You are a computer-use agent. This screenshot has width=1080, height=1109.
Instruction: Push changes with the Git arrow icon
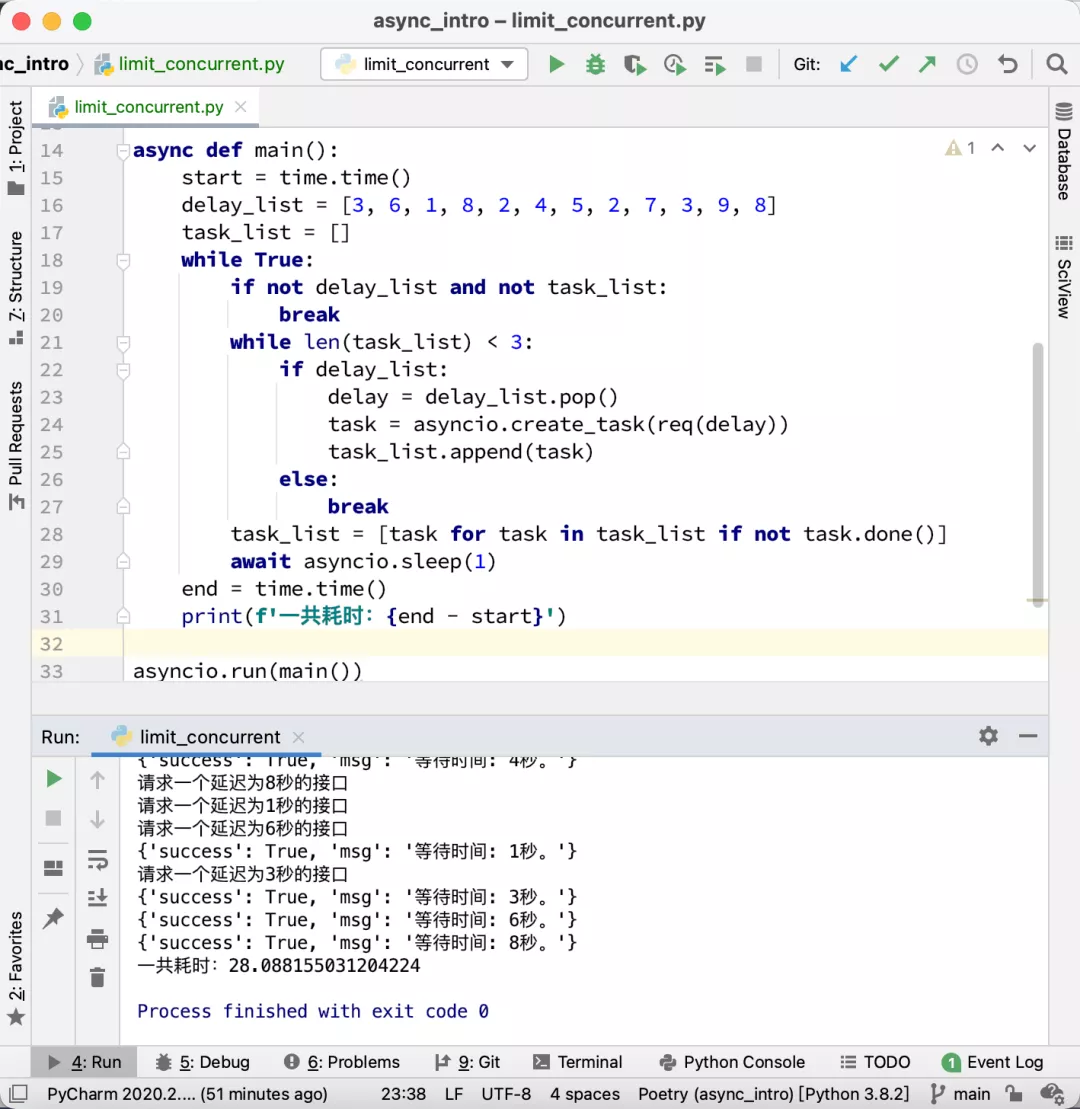(927, 65)
